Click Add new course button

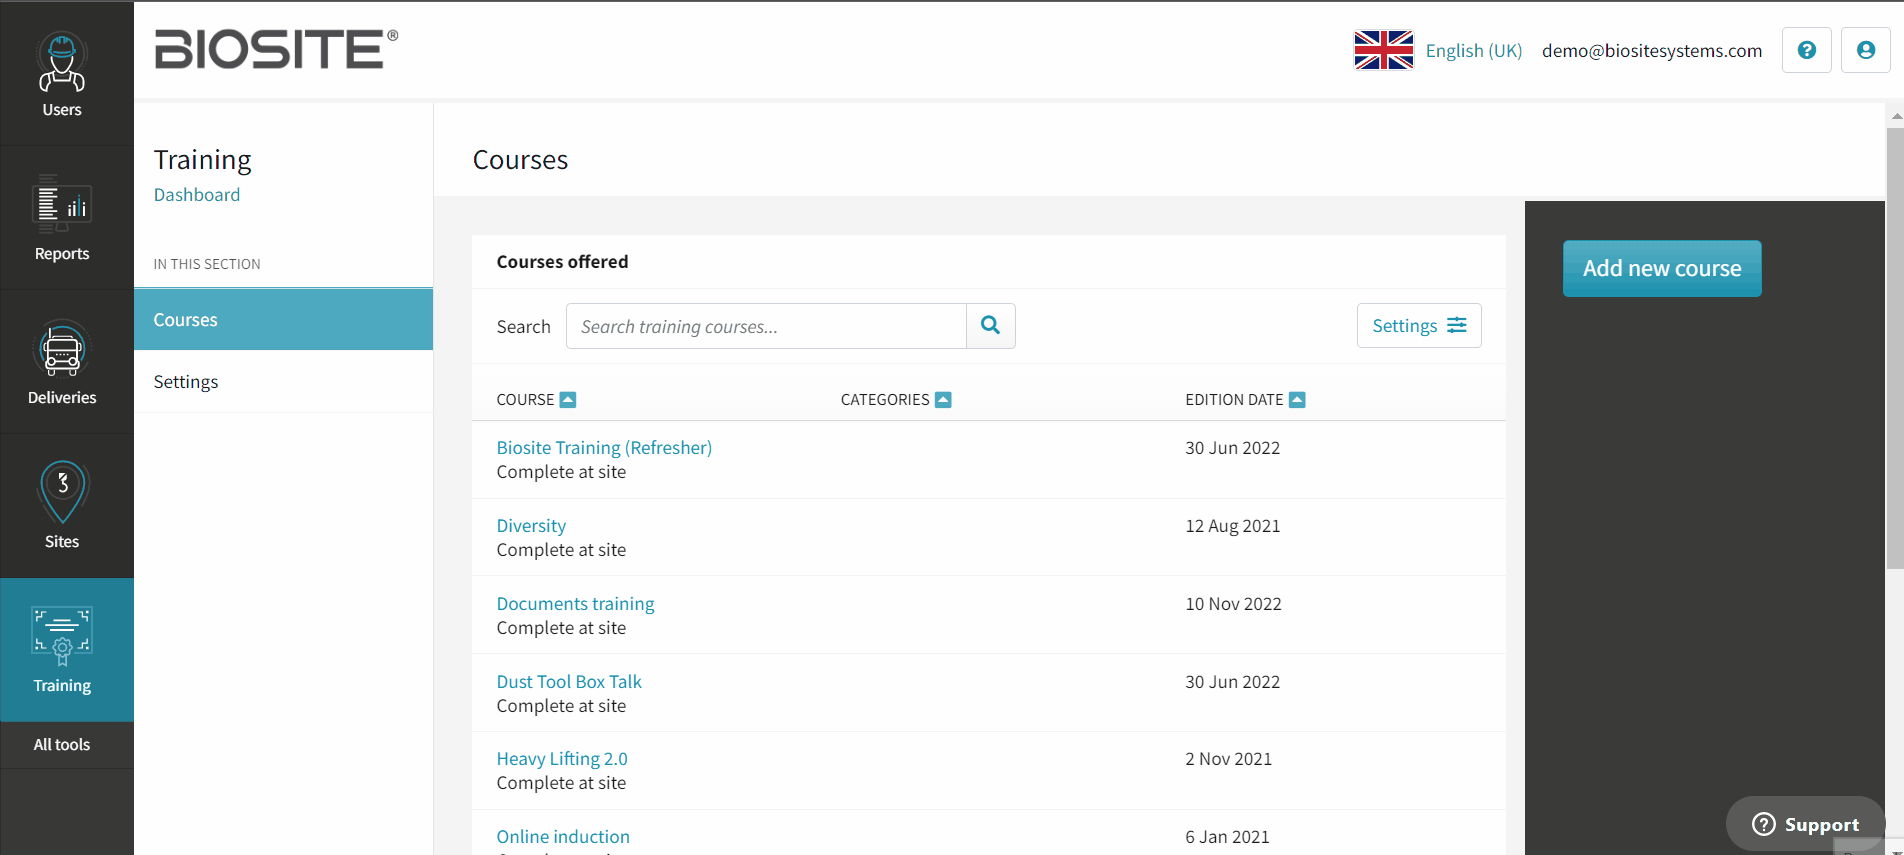click(x=1662, y=268)
